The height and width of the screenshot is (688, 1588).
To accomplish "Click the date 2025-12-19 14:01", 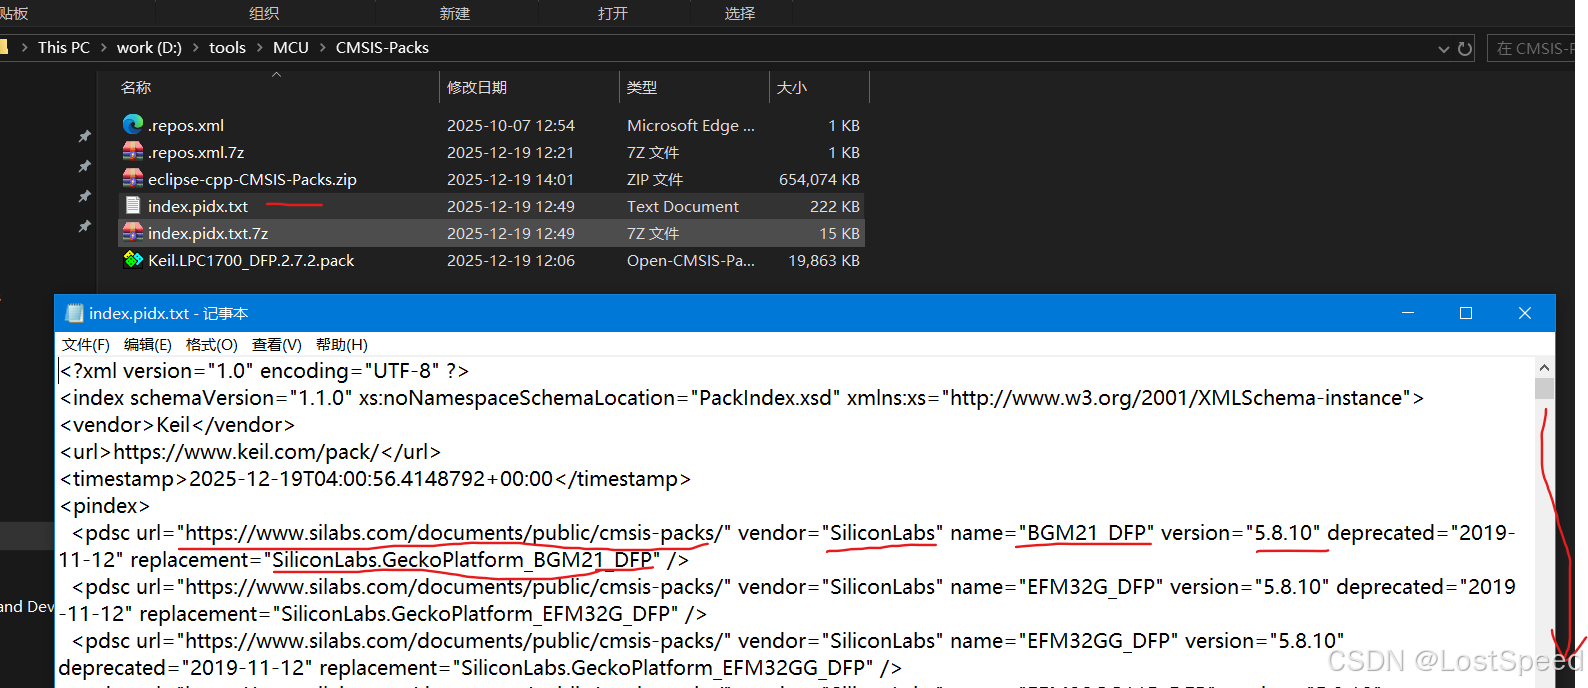I will (511, 179).
